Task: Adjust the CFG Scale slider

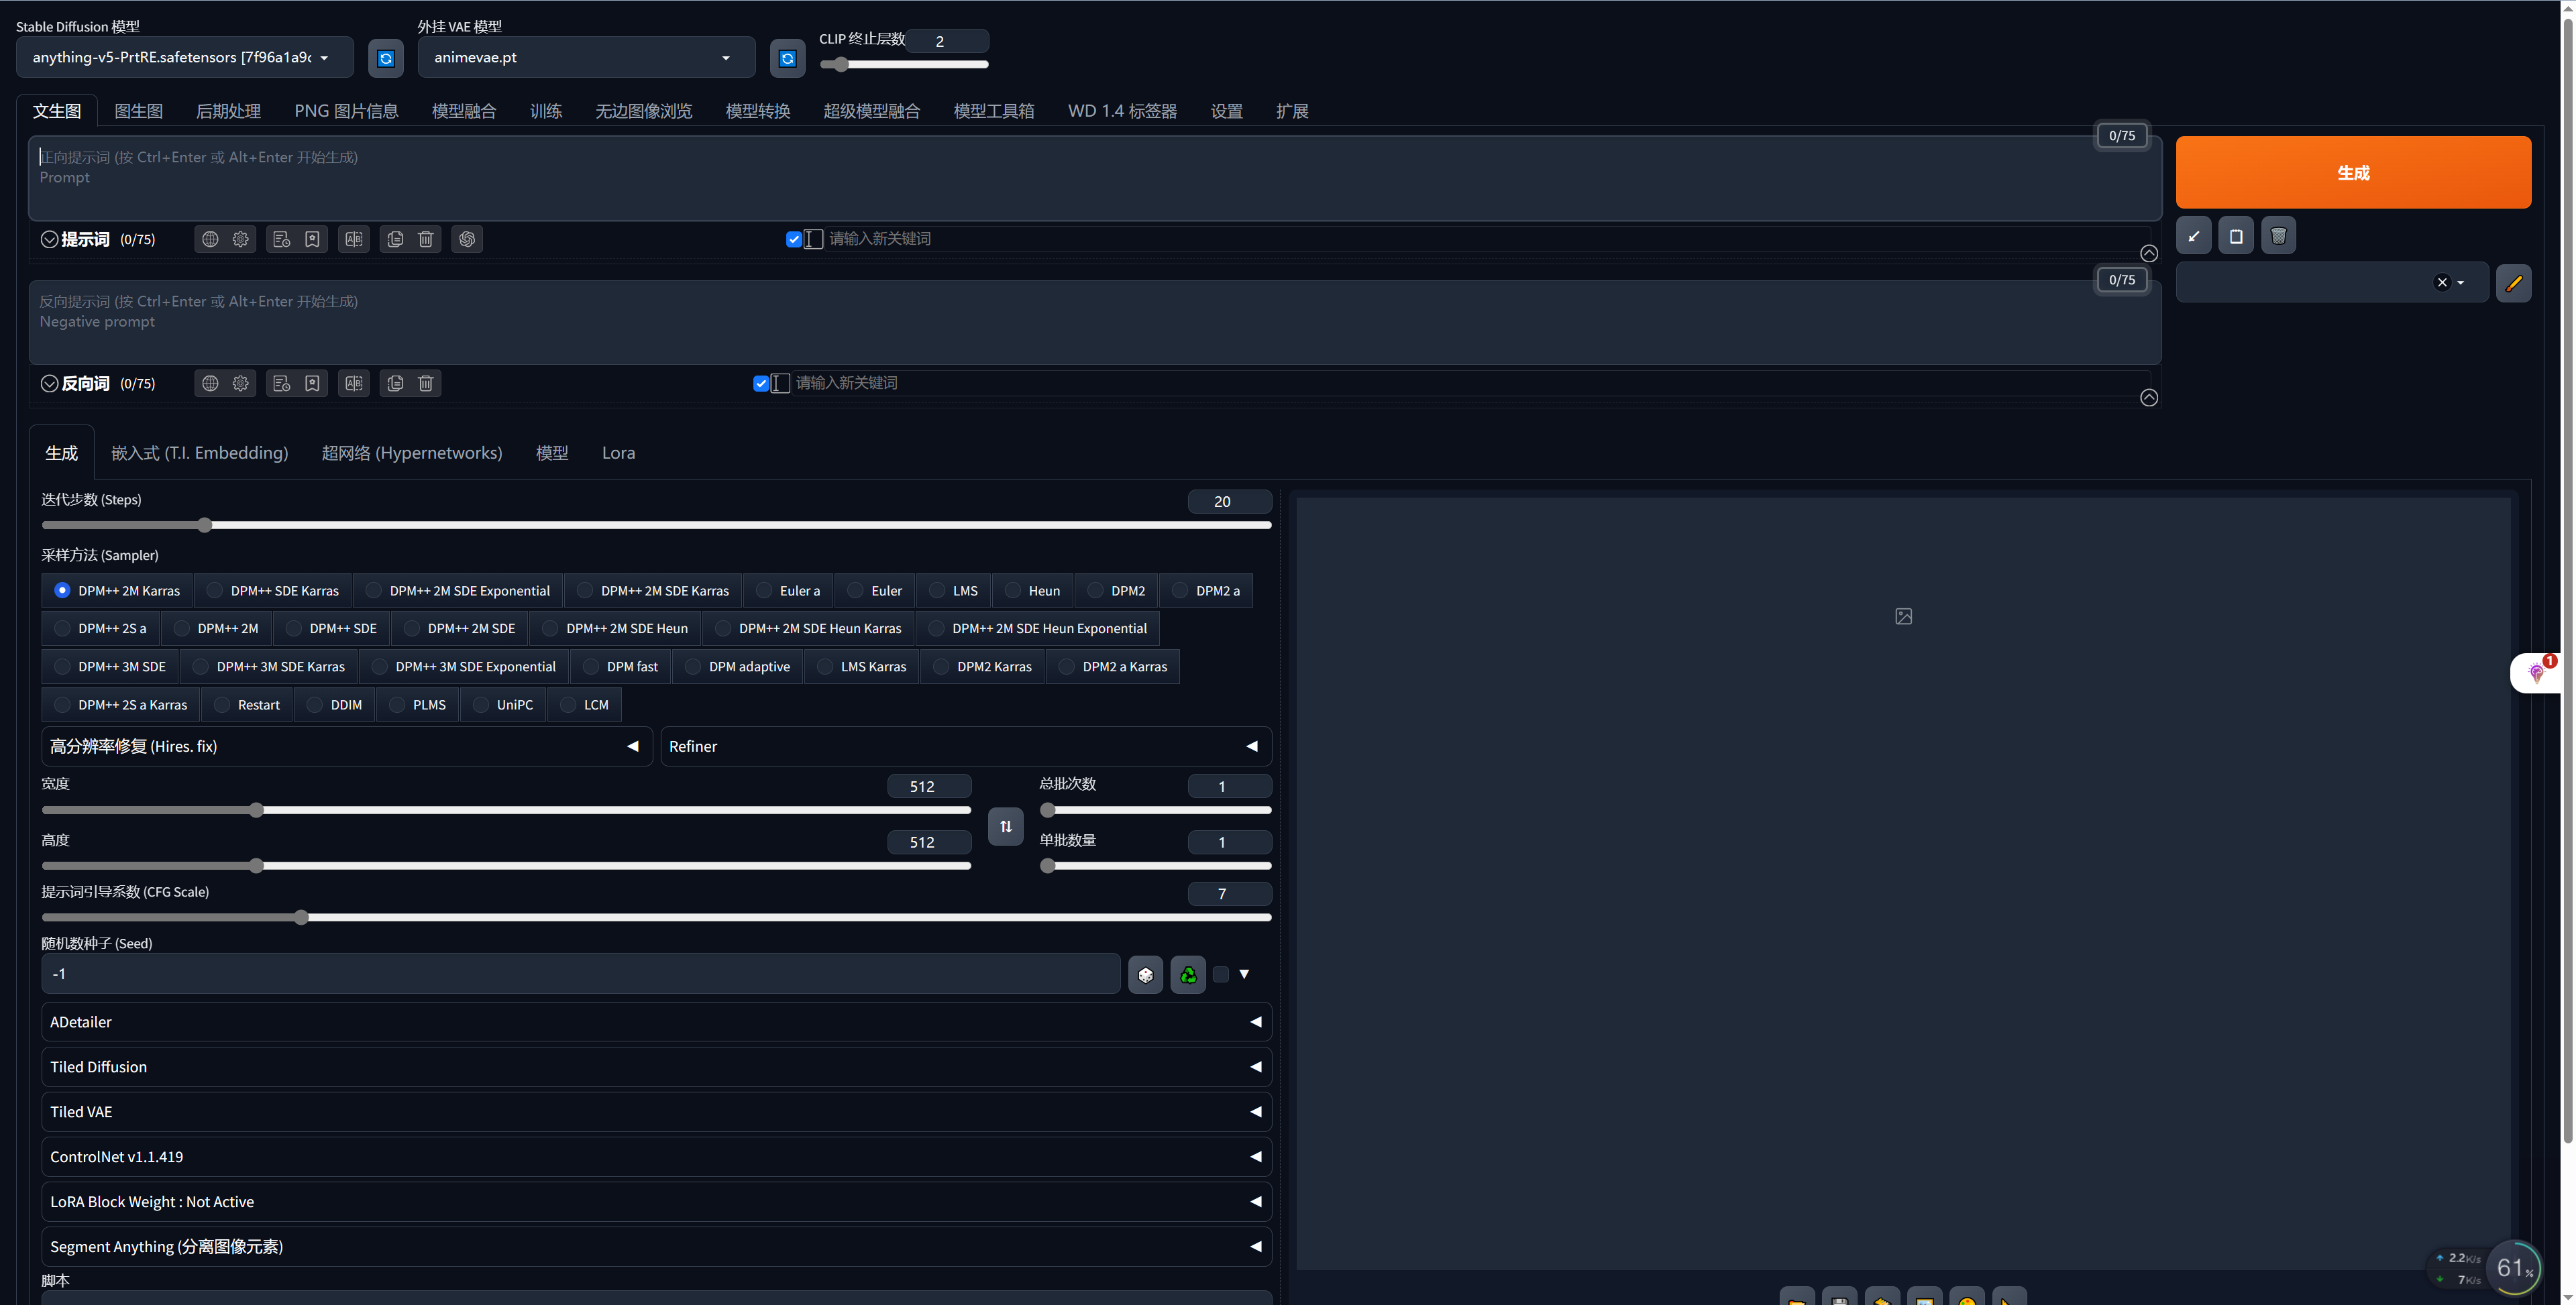Action: pyautogui.click(x=656, y=917)
